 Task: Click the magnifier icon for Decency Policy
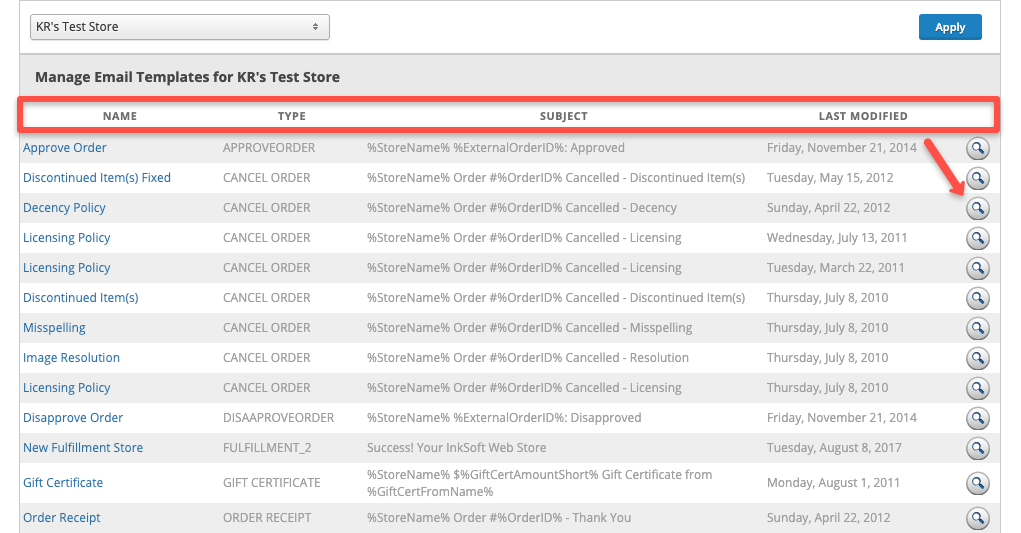tap(977, 209)
